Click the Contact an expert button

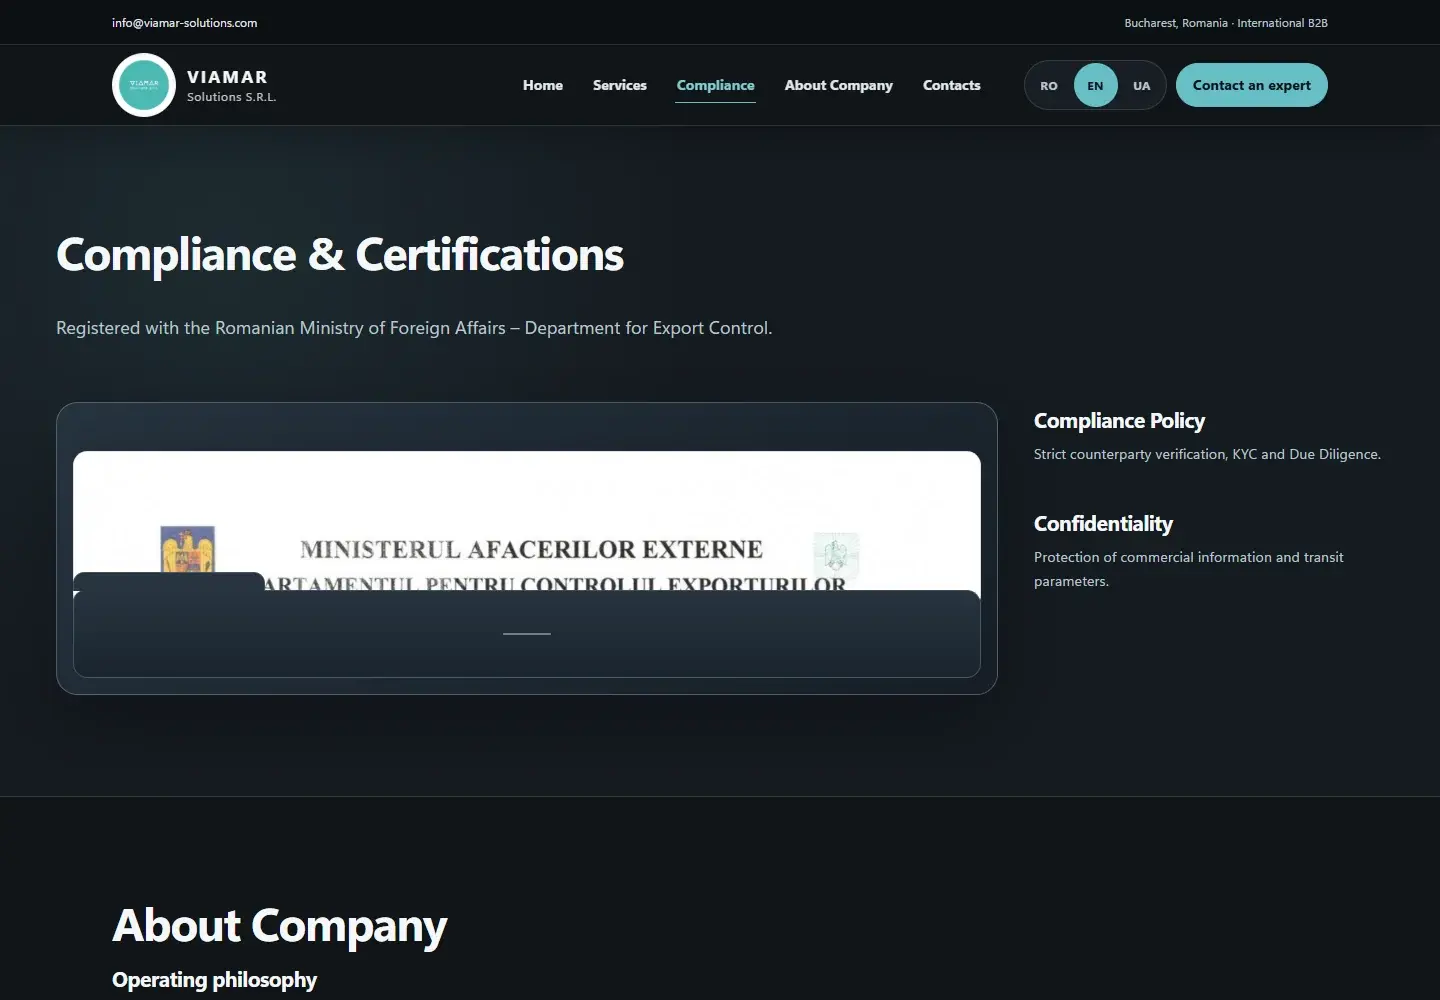pos(1252,85)
